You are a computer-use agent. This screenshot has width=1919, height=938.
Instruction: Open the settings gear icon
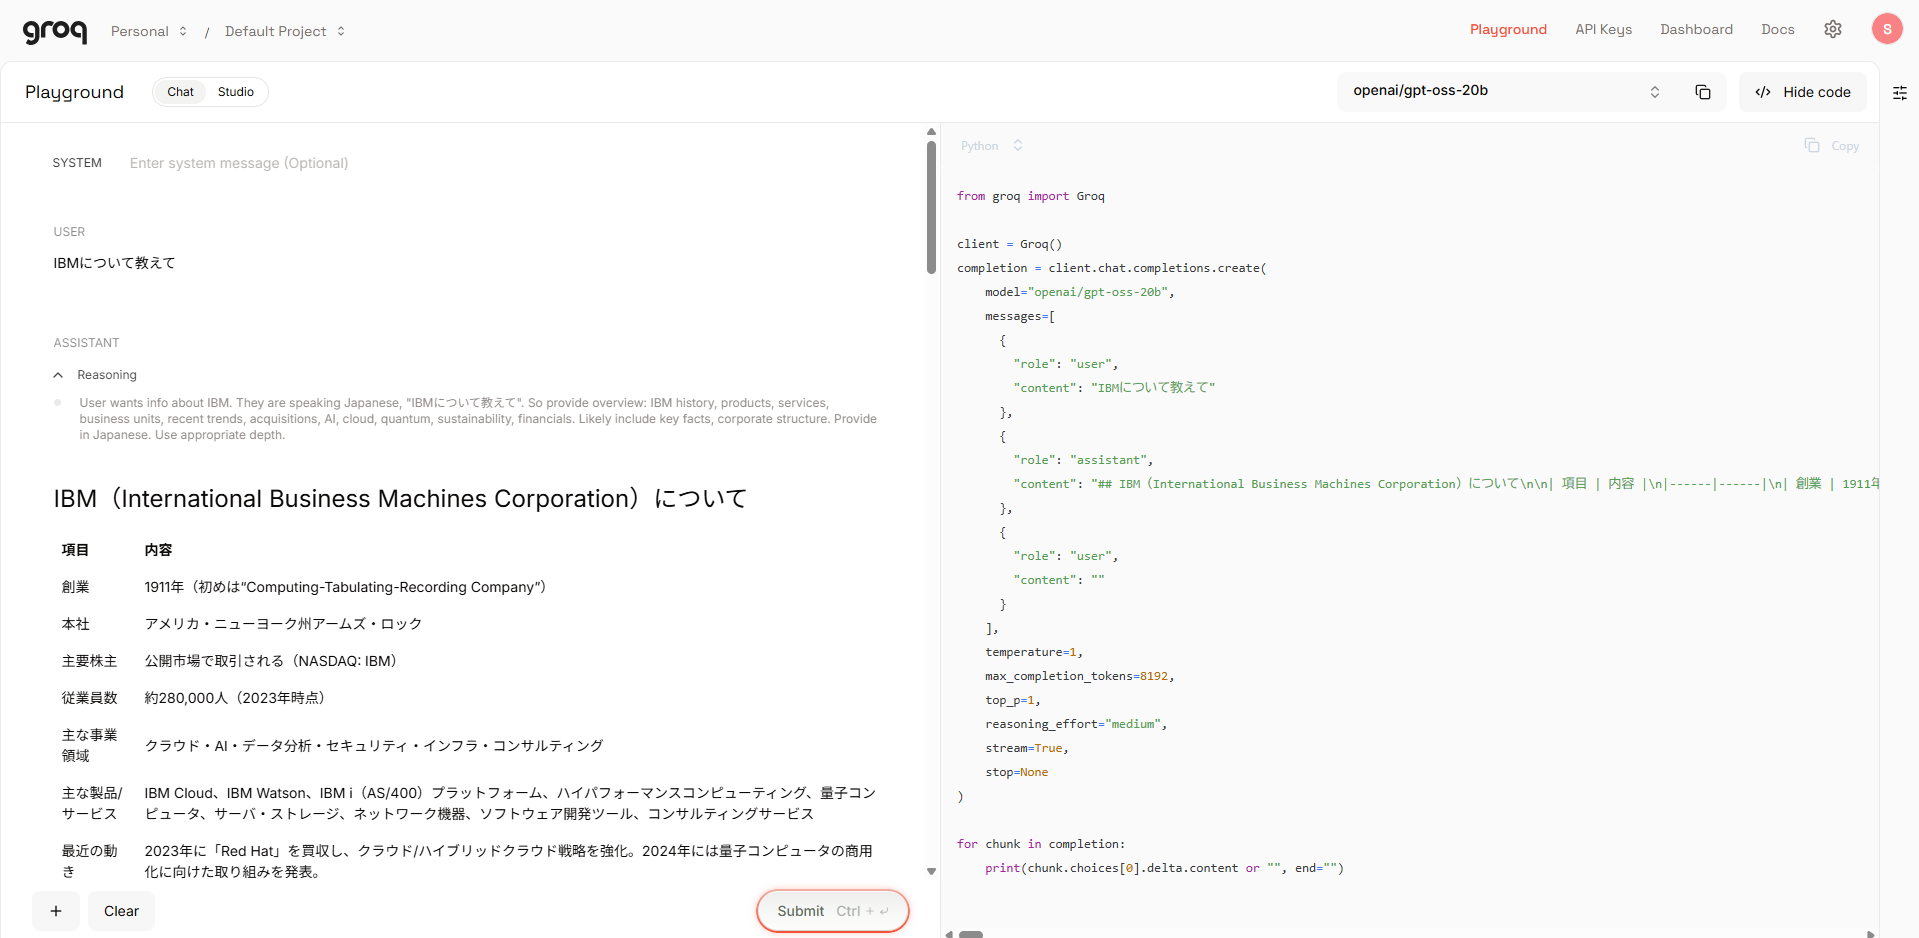1833,29
